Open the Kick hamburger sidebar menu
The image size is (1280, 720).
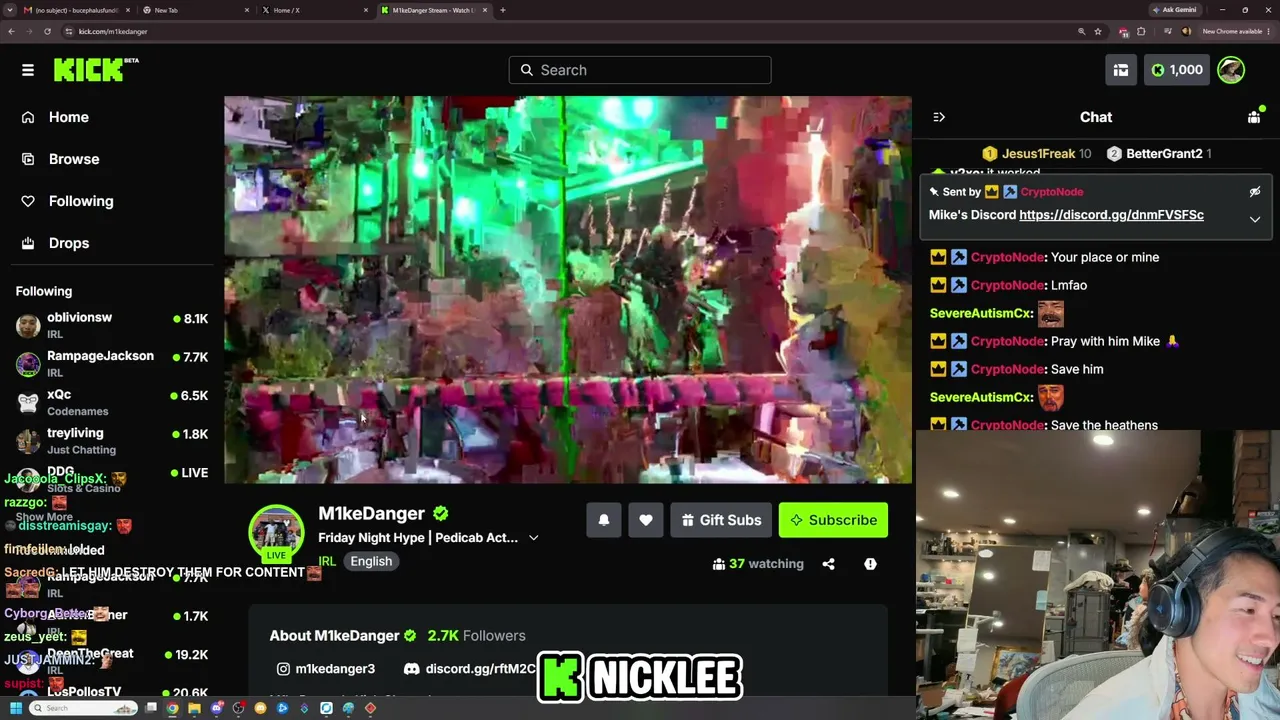coord(28,70)
